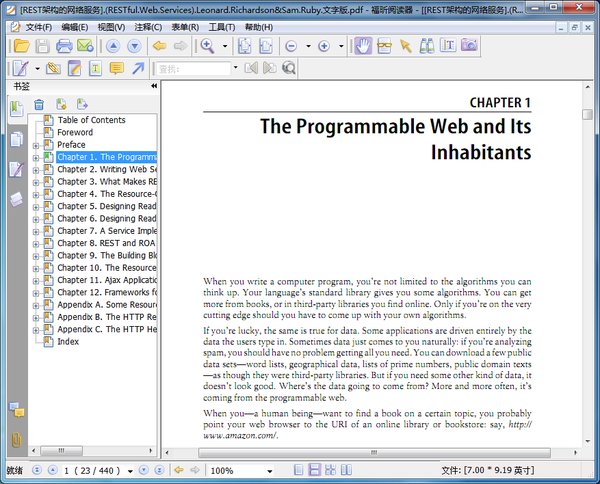The height and width of the screenshot is (484, 600).
Task: Open the Attachments paperclip panel
Action: (16, 440)
